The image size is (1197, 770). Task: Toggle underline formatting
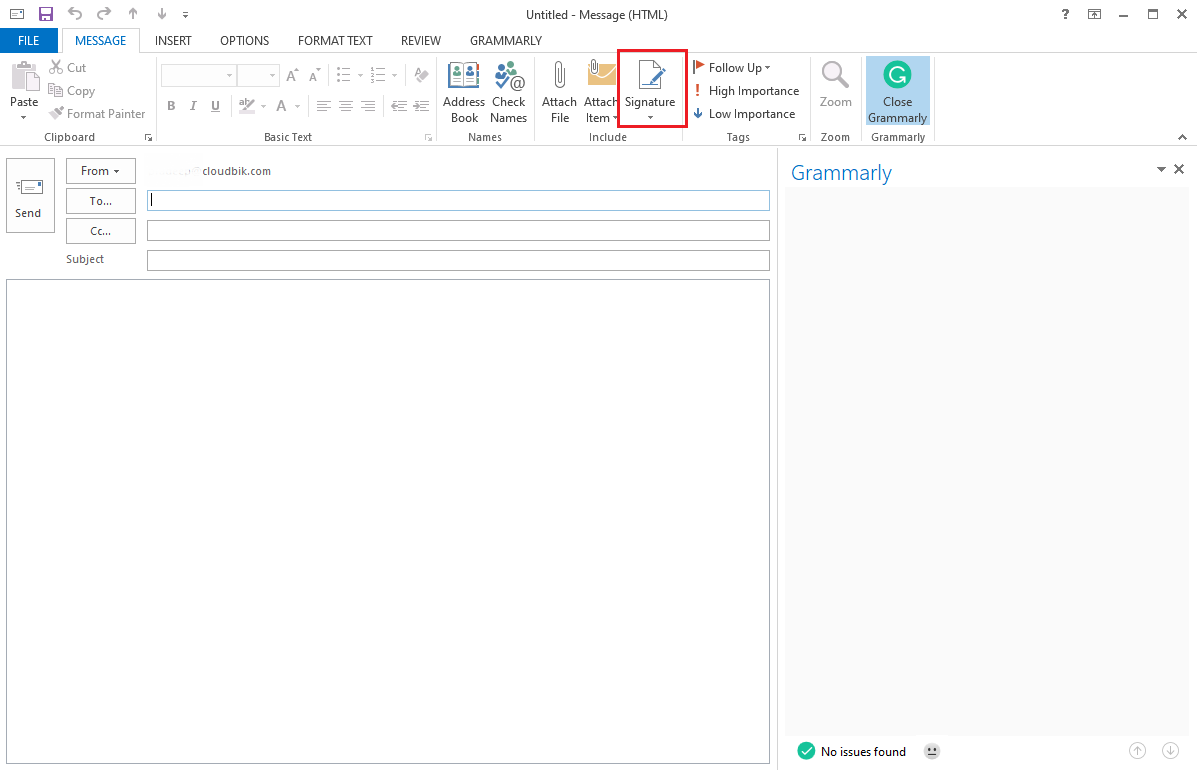click(215, 105)
